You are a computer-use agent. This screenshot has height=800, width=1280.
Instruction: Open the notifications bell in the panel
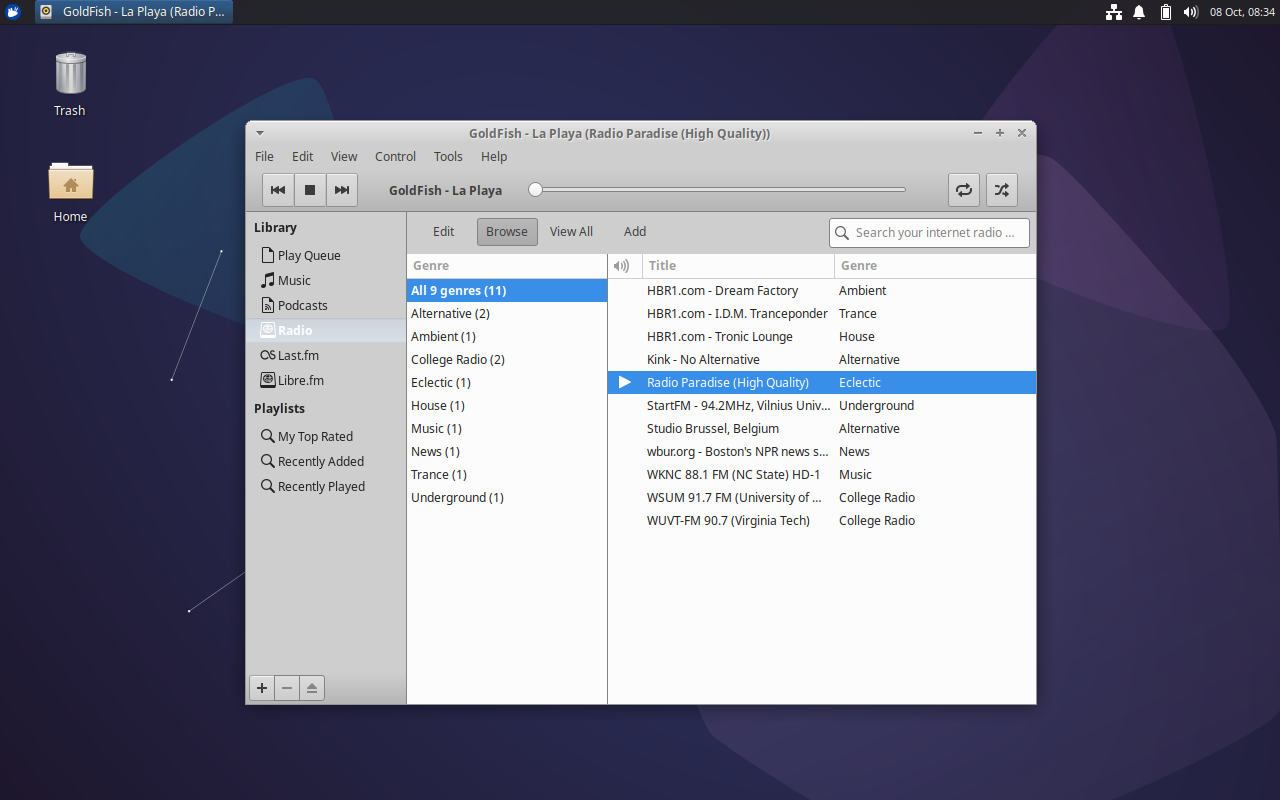click(1139, 12)
